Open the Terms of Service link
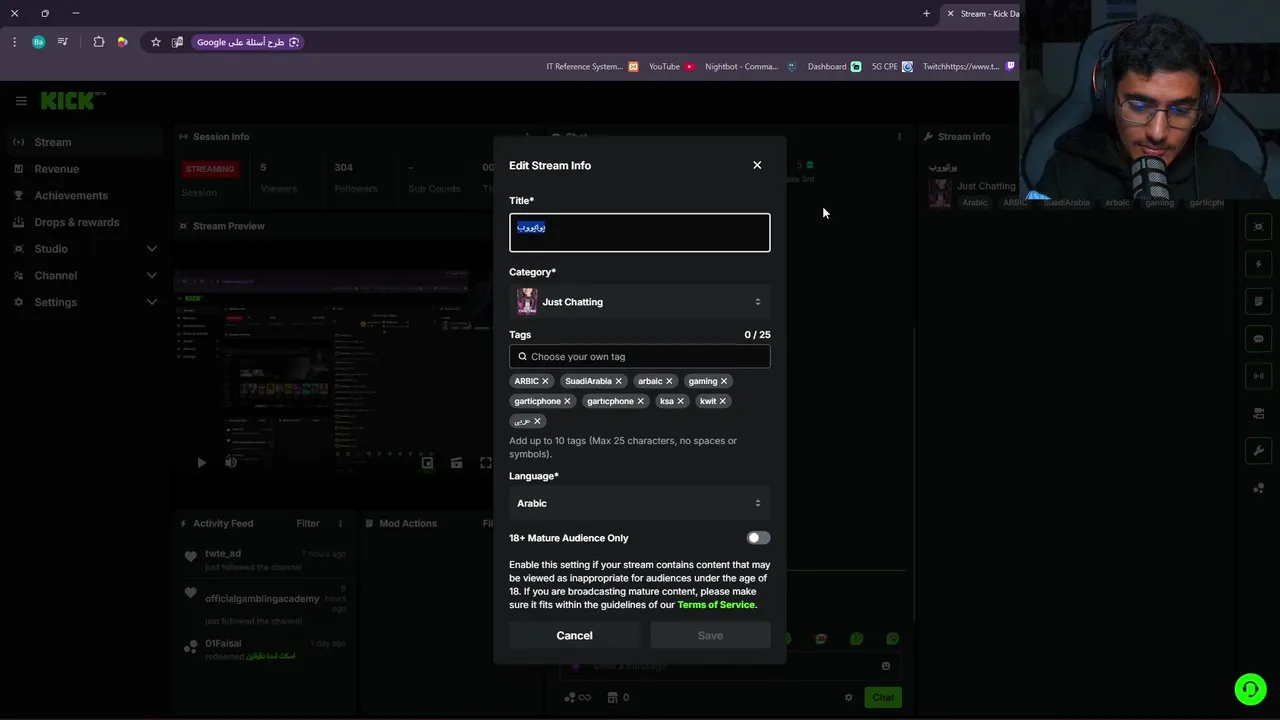Screen dimensions: 1280x720 (x=716, y=605)
